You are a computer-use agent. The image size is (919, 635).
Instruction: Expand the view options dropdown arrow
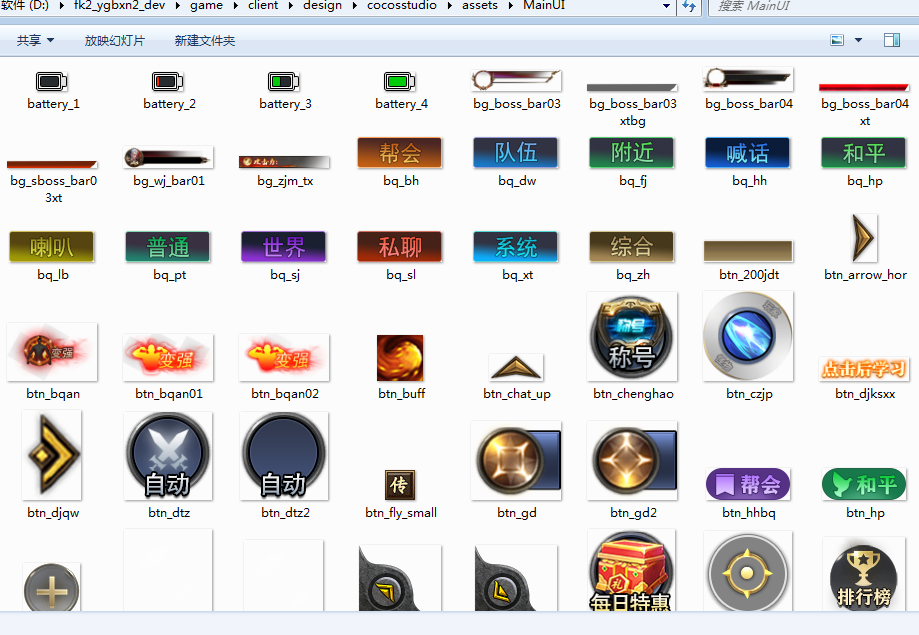click(858, 41)
